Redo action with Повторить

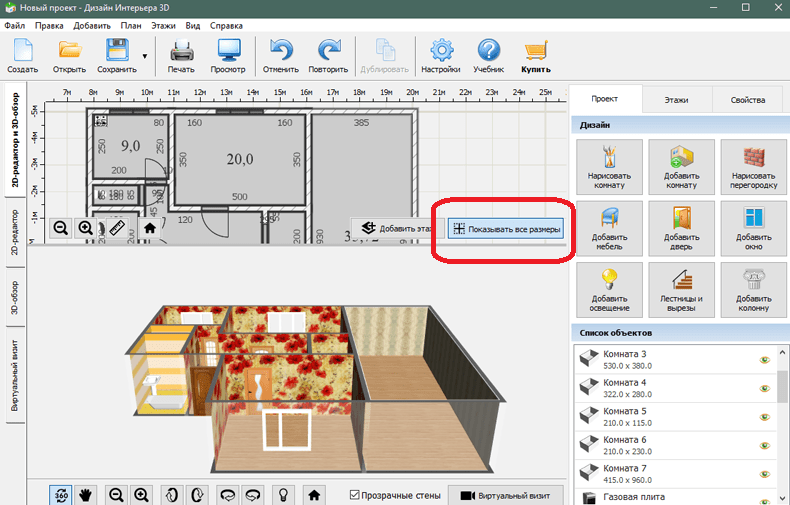[328, 55]
